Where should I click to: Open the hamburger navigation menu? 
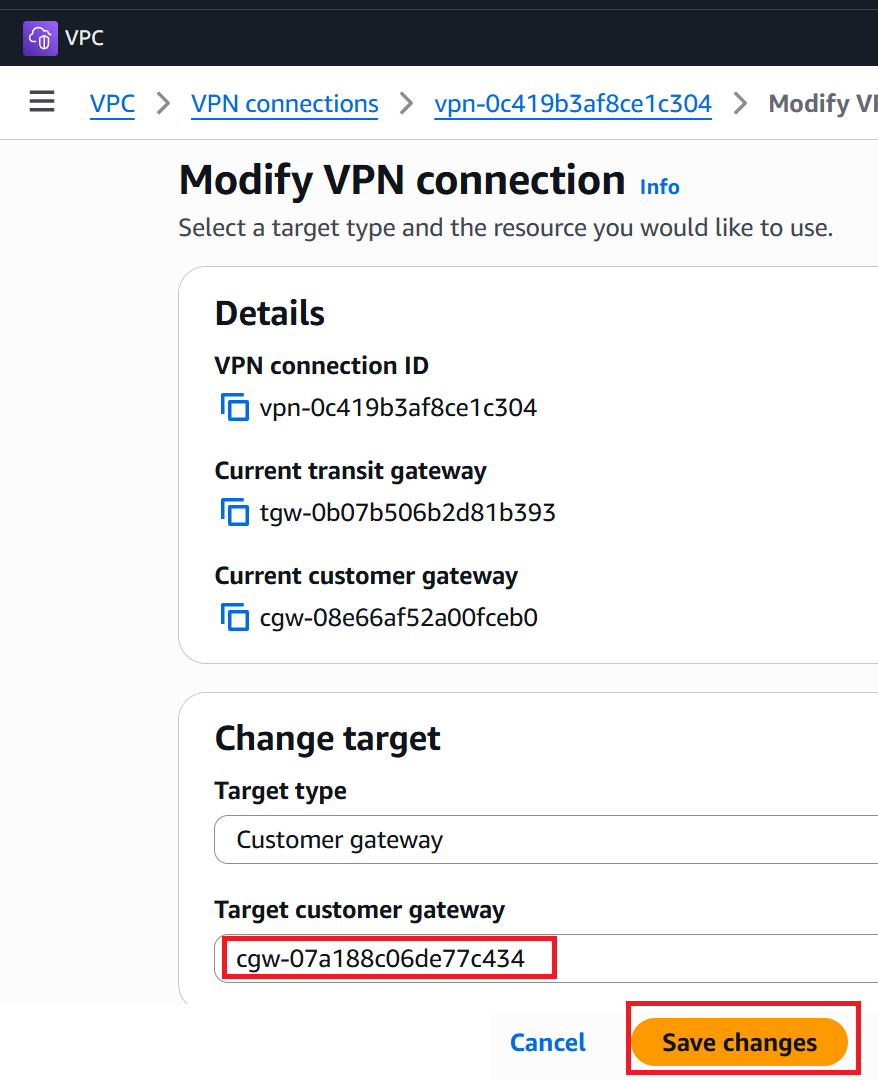[42, 101]
